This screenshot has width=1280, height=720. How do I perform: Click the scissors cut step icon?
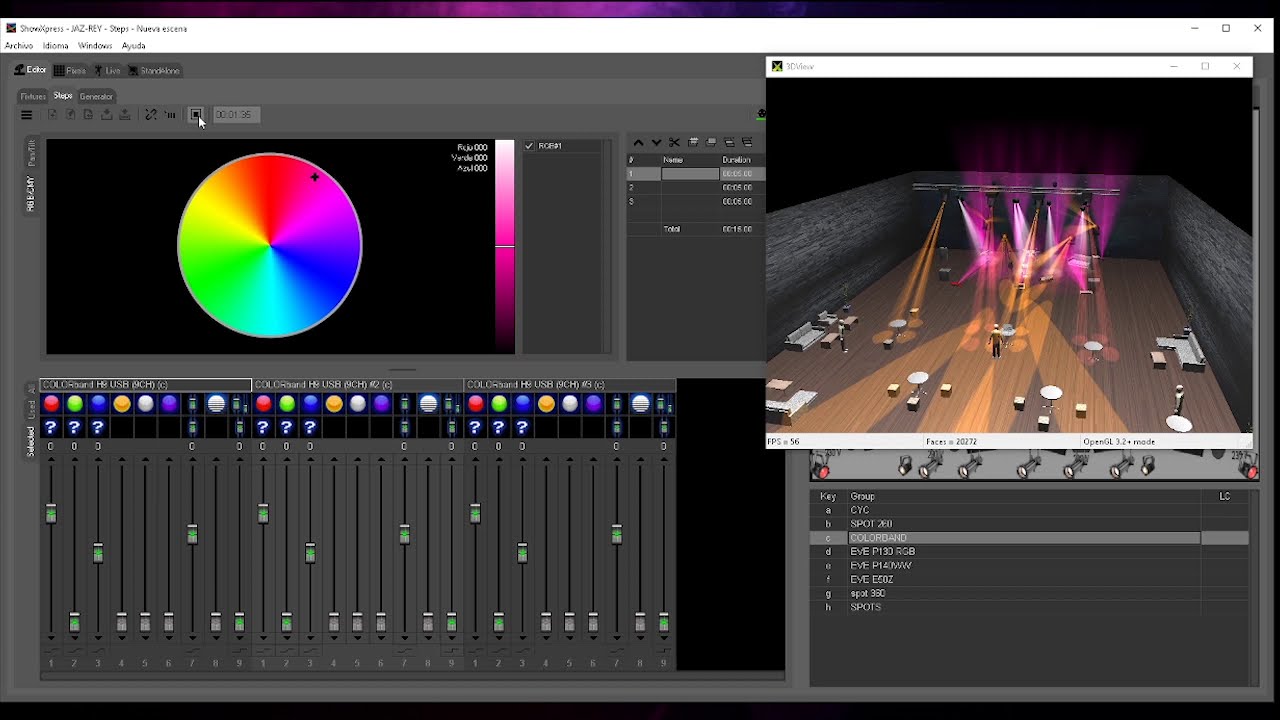pos(674,143)
